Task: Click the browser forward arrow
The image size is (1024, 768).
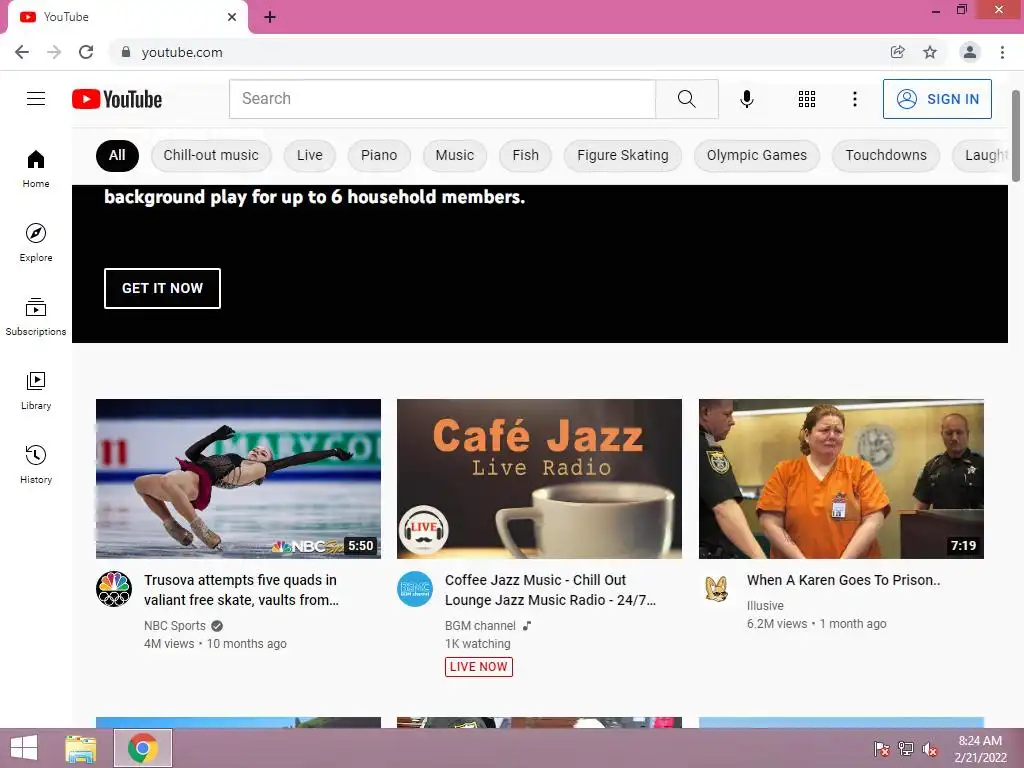Action: 54,52
